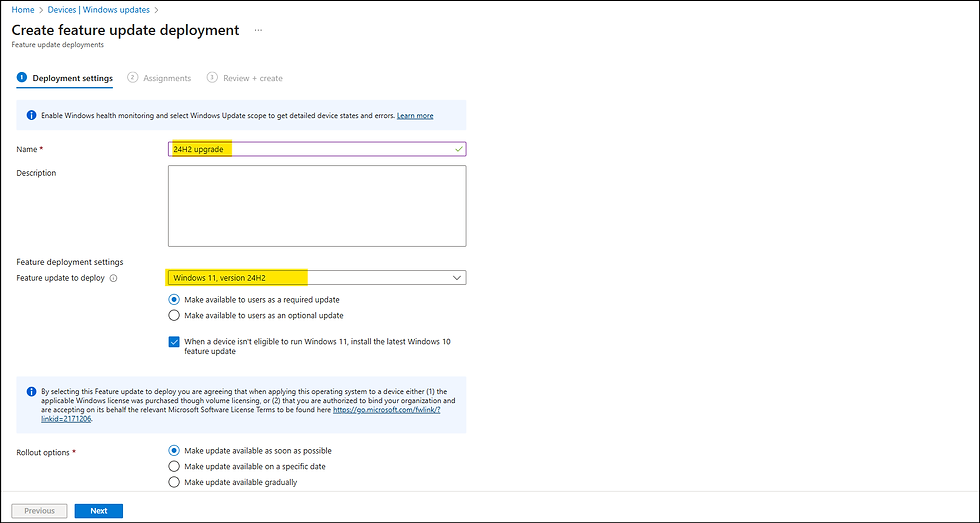Select Make update available as soon as possible
Screen dimensions: 980x523
coord(174,451)
